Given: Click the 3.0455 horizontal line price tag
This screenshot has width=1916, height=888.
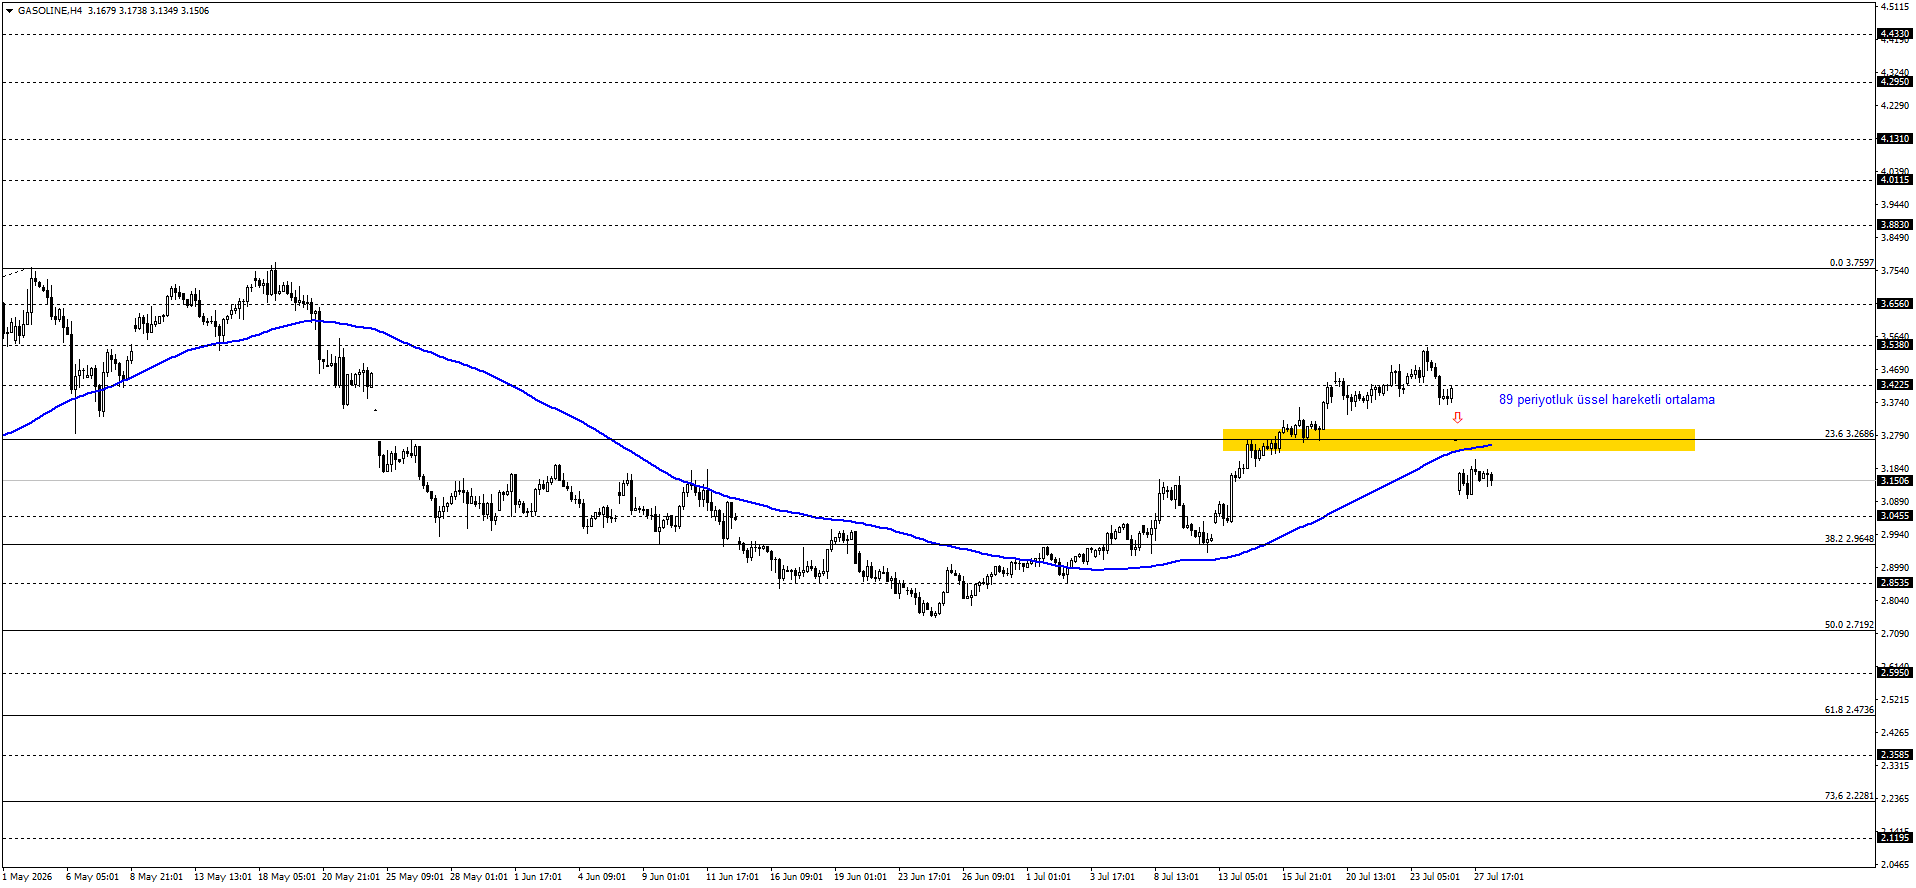Looking at the screenshot, I should [1895, 516].
